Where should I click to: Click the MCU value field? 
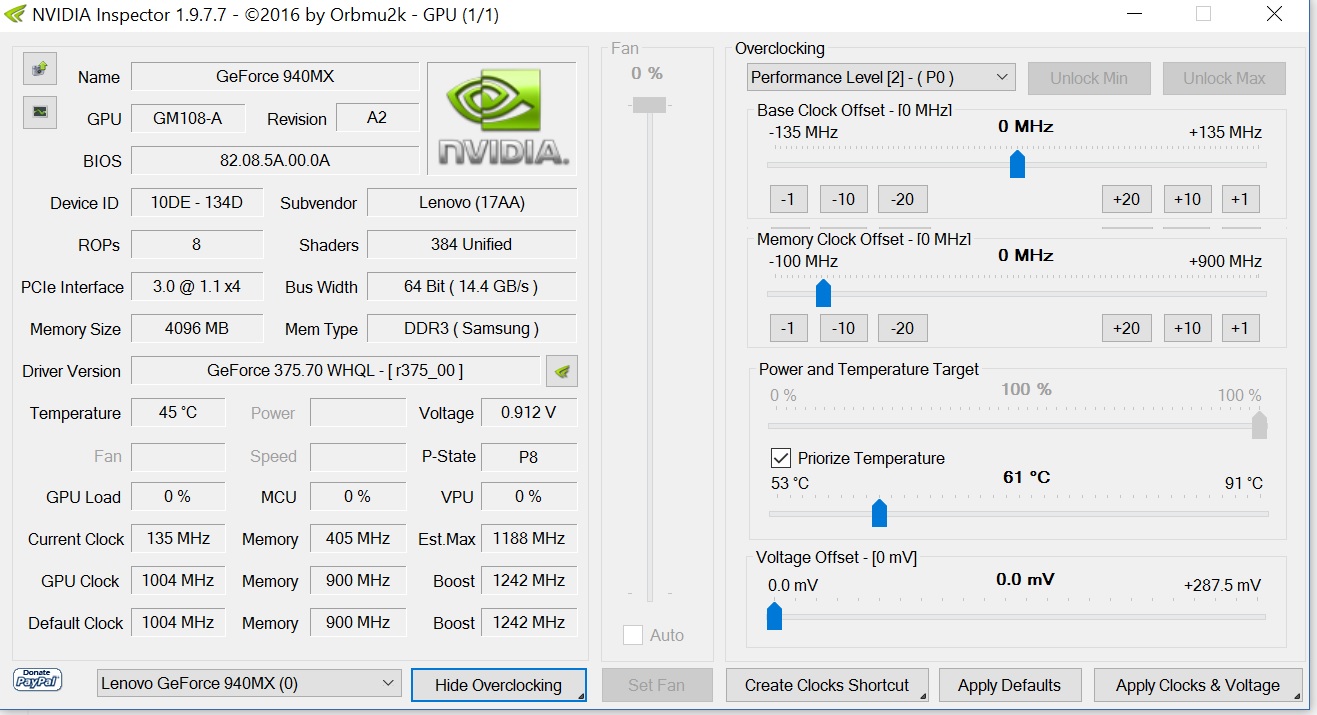358,496
